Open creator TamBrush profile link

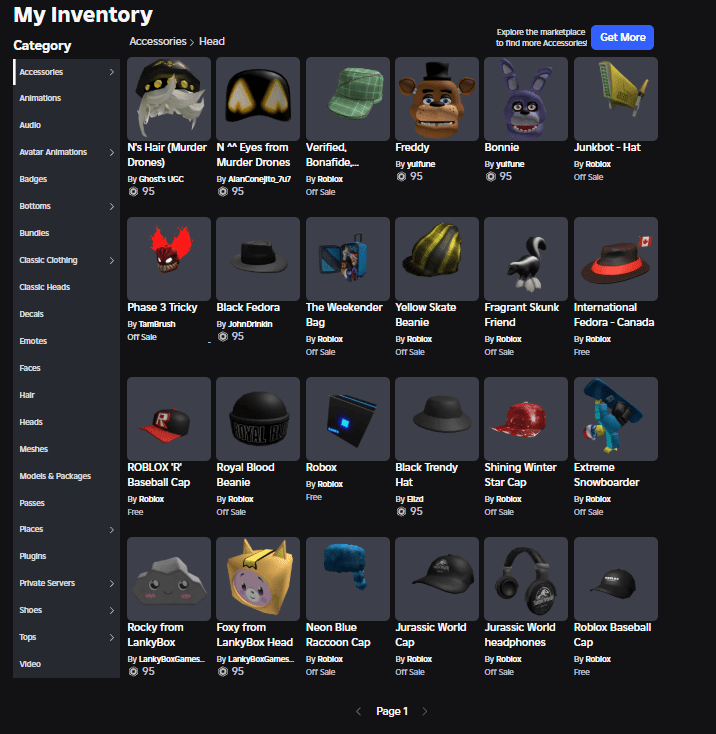157,324
